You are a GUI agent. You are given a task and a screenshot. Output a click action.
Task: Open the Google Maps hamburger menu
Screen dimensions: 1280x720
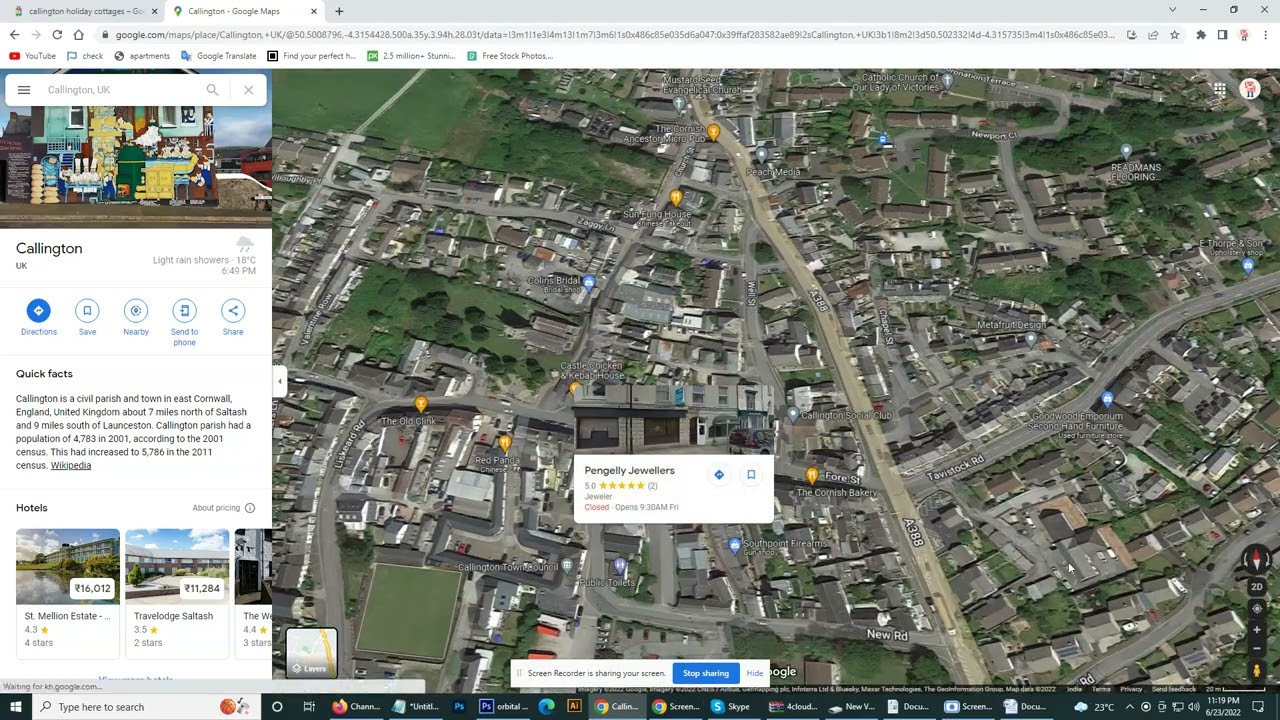coord(24,90)
